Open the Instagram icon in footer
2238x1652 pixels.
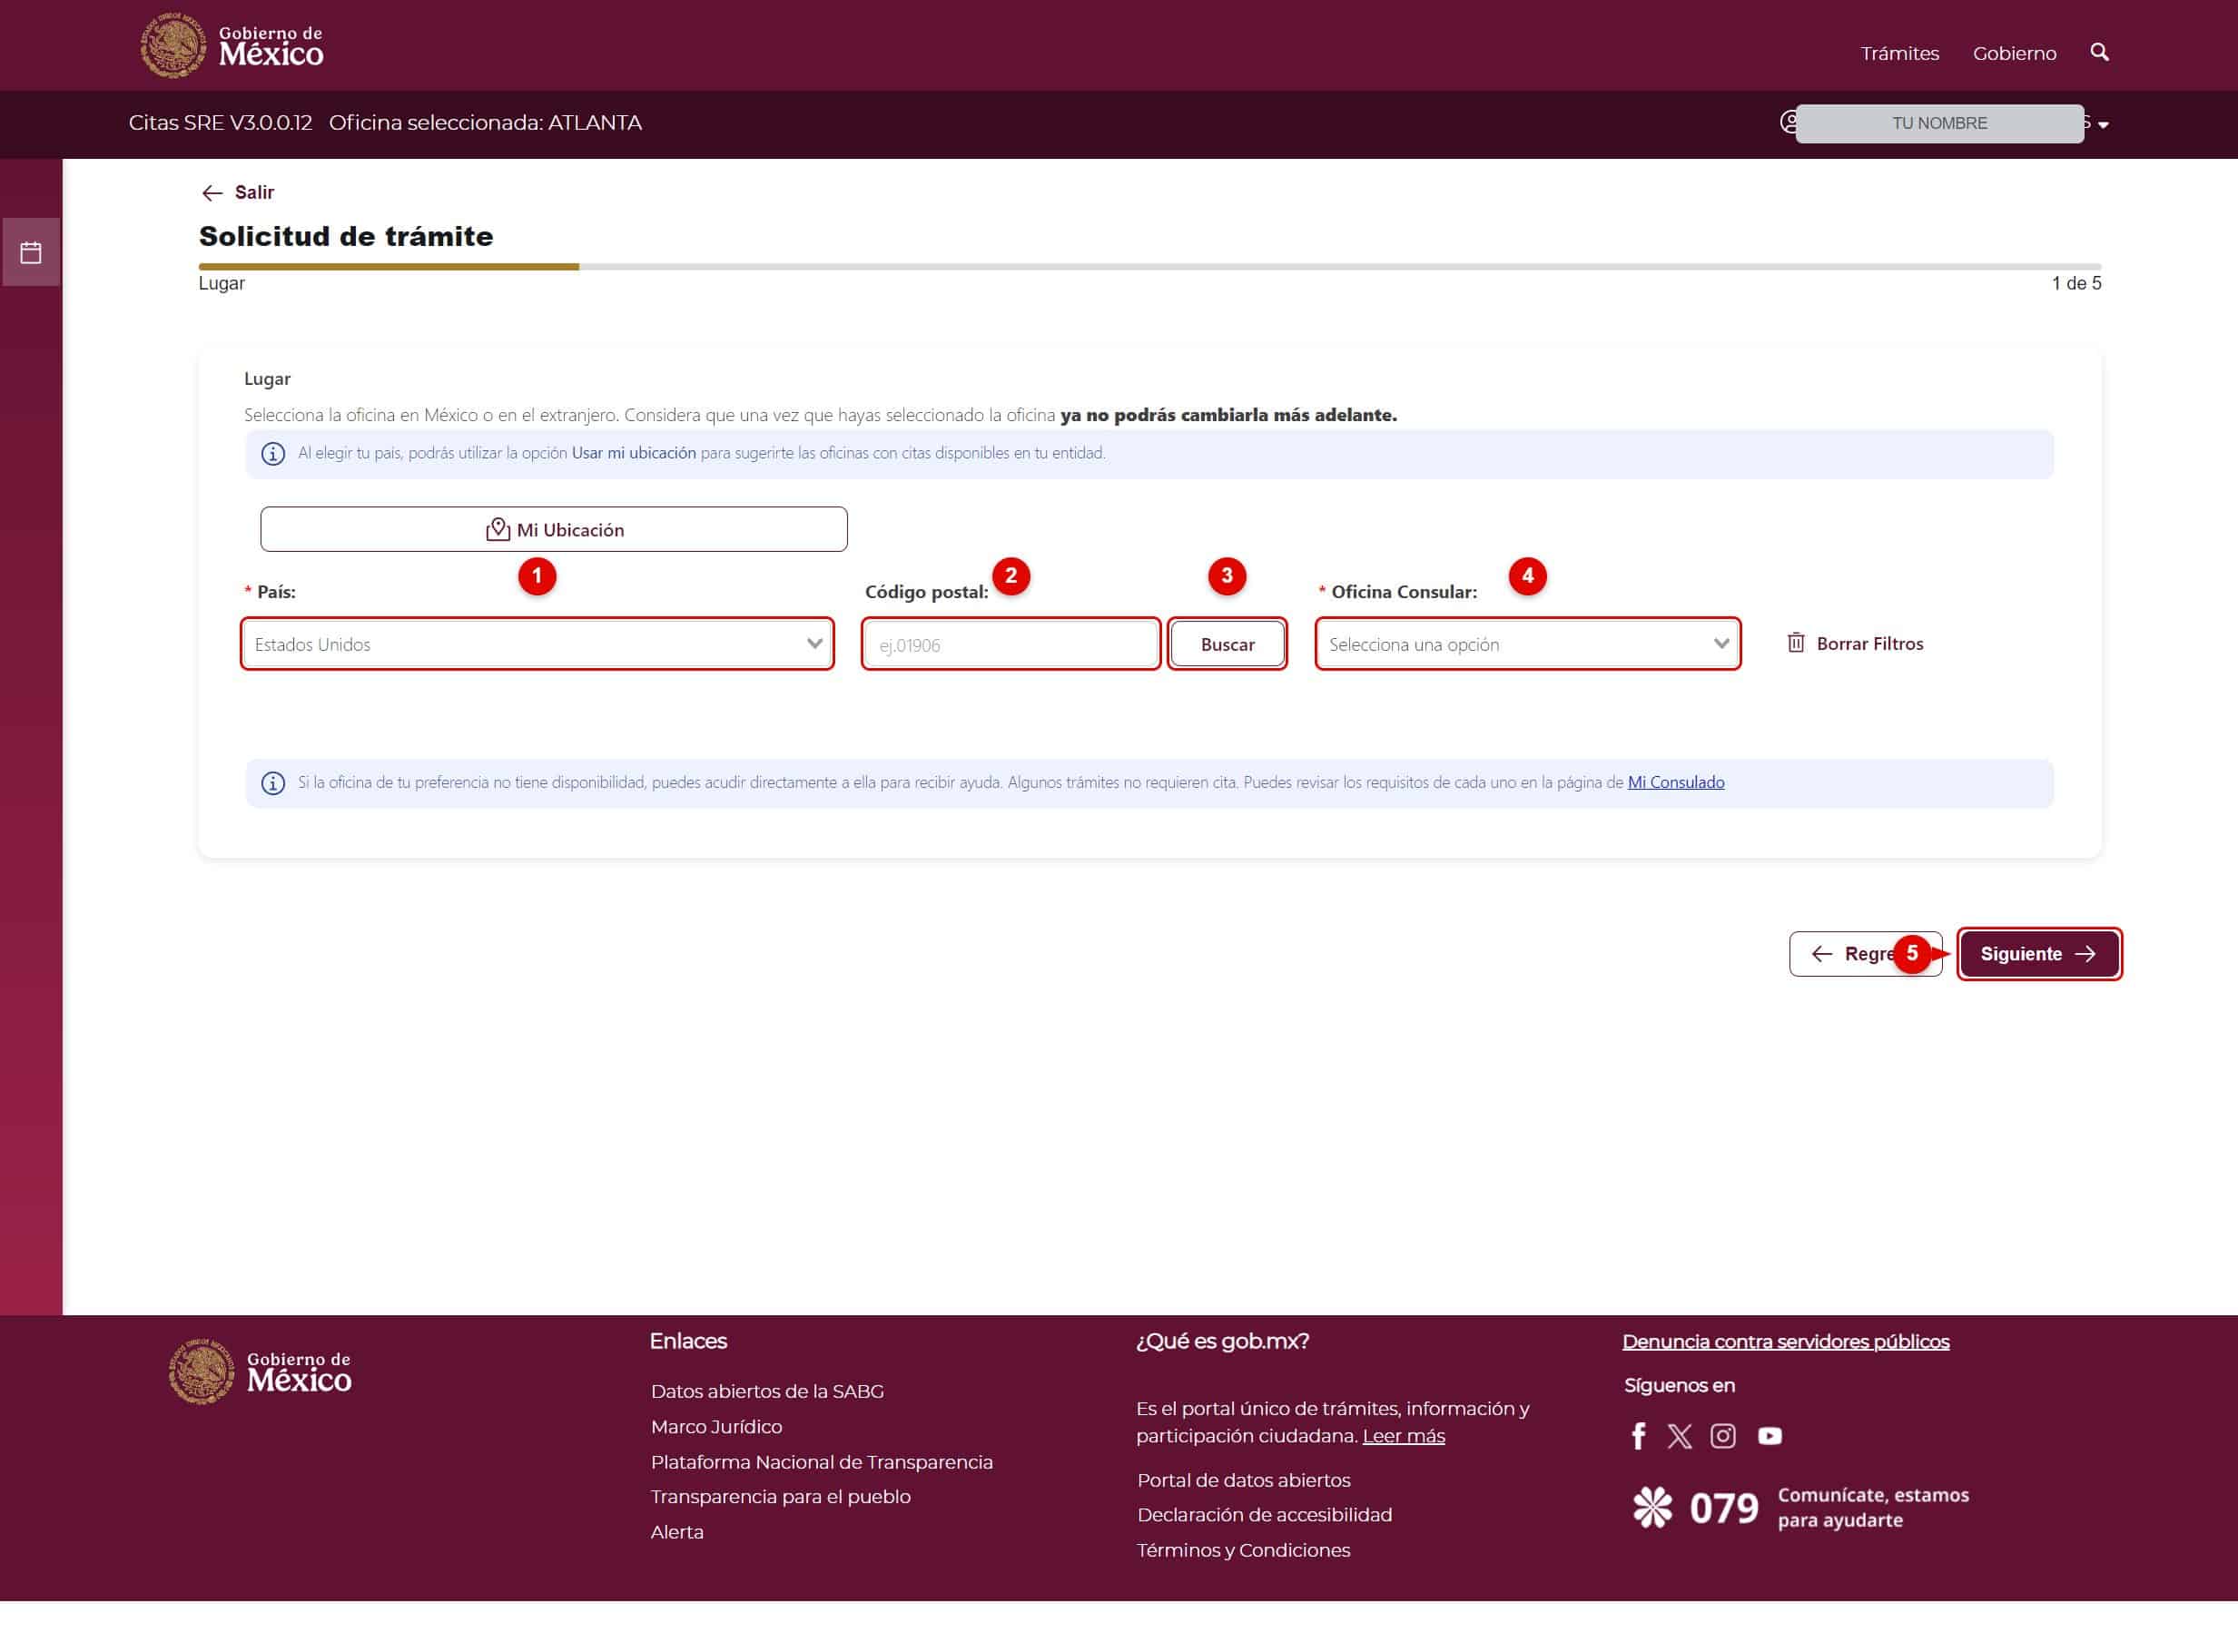[1722, 1435]
